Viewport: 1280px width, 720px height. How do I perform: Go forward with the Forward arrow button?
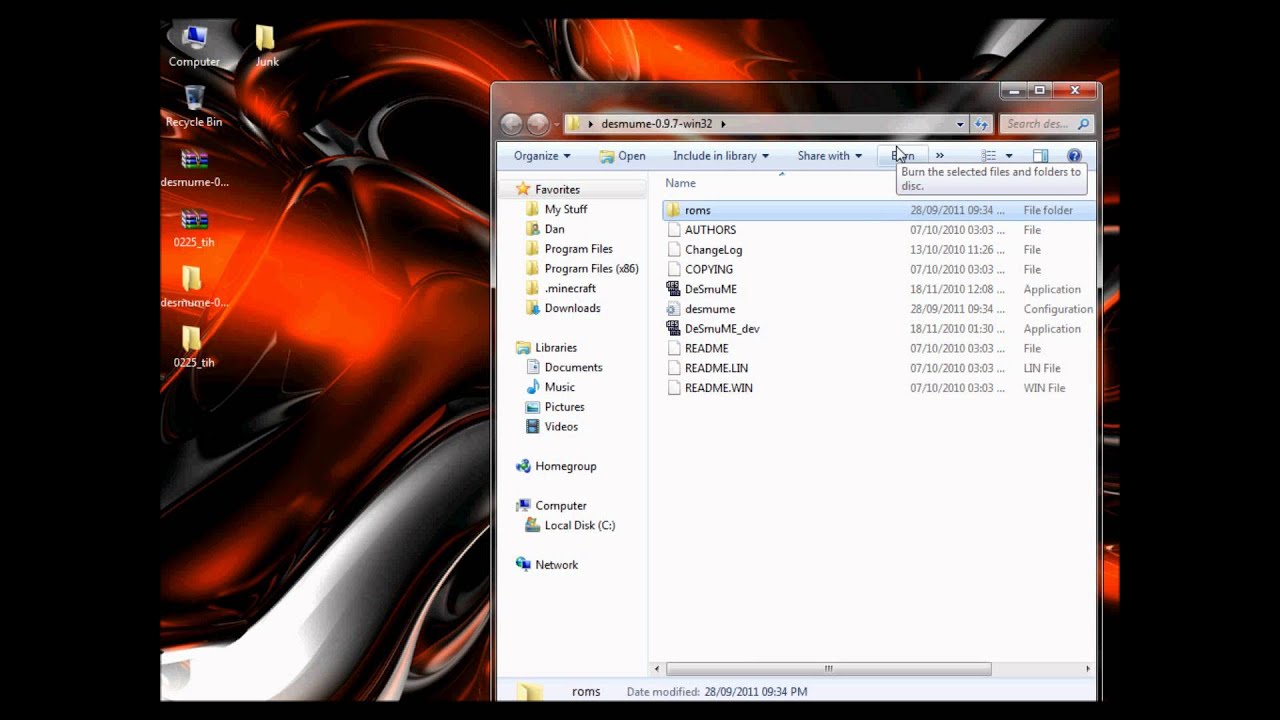538,124
